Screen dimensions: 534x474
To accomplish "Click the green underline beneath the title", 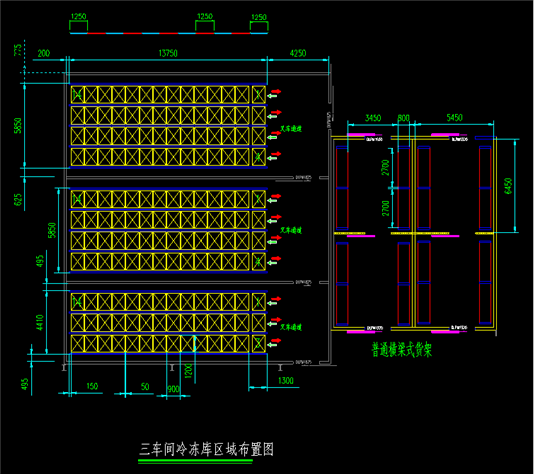I will tap(195, 461).
